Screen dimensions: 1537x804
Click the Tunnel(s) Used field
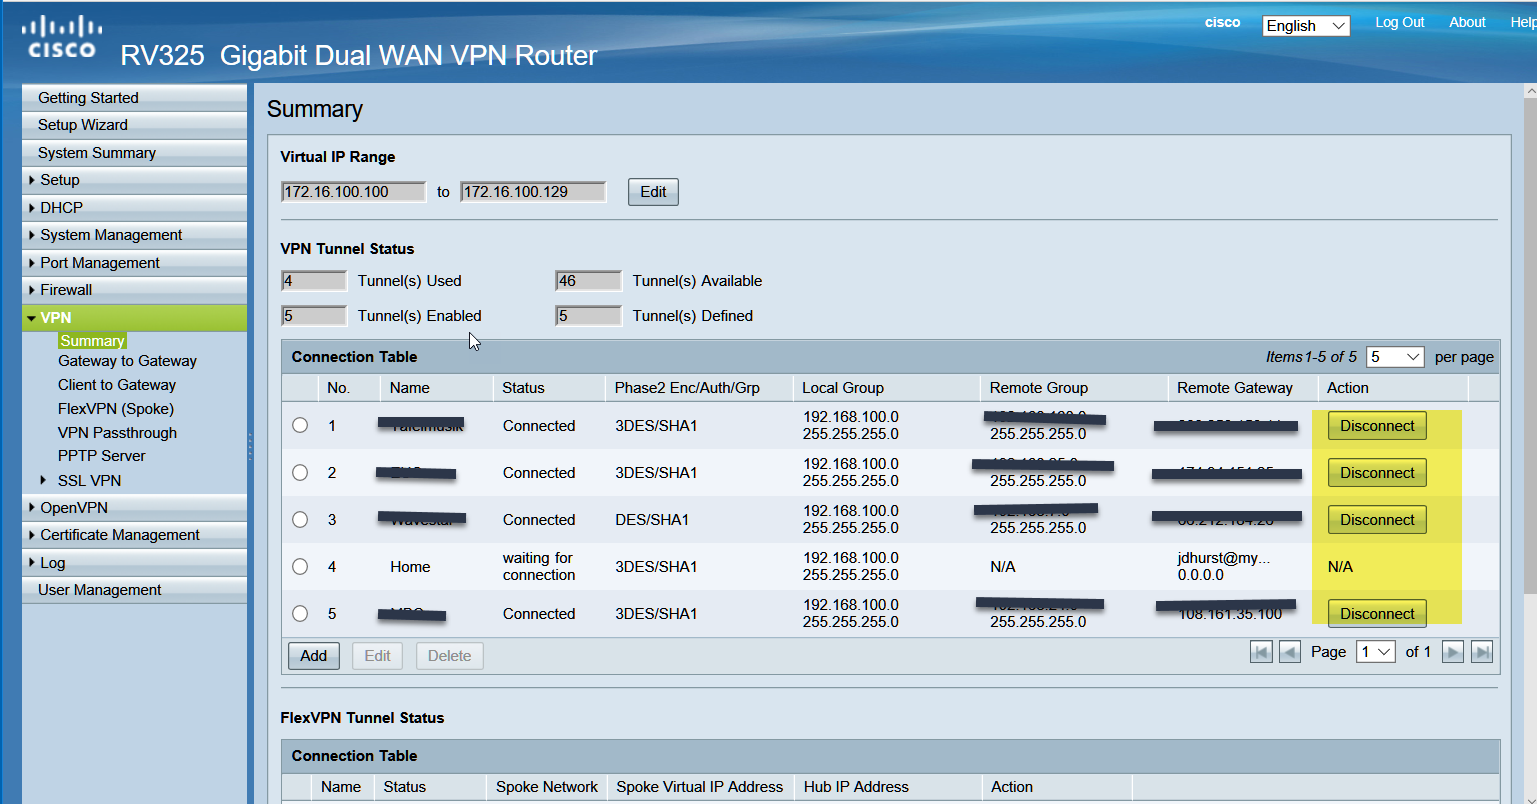tap(314, 281)
